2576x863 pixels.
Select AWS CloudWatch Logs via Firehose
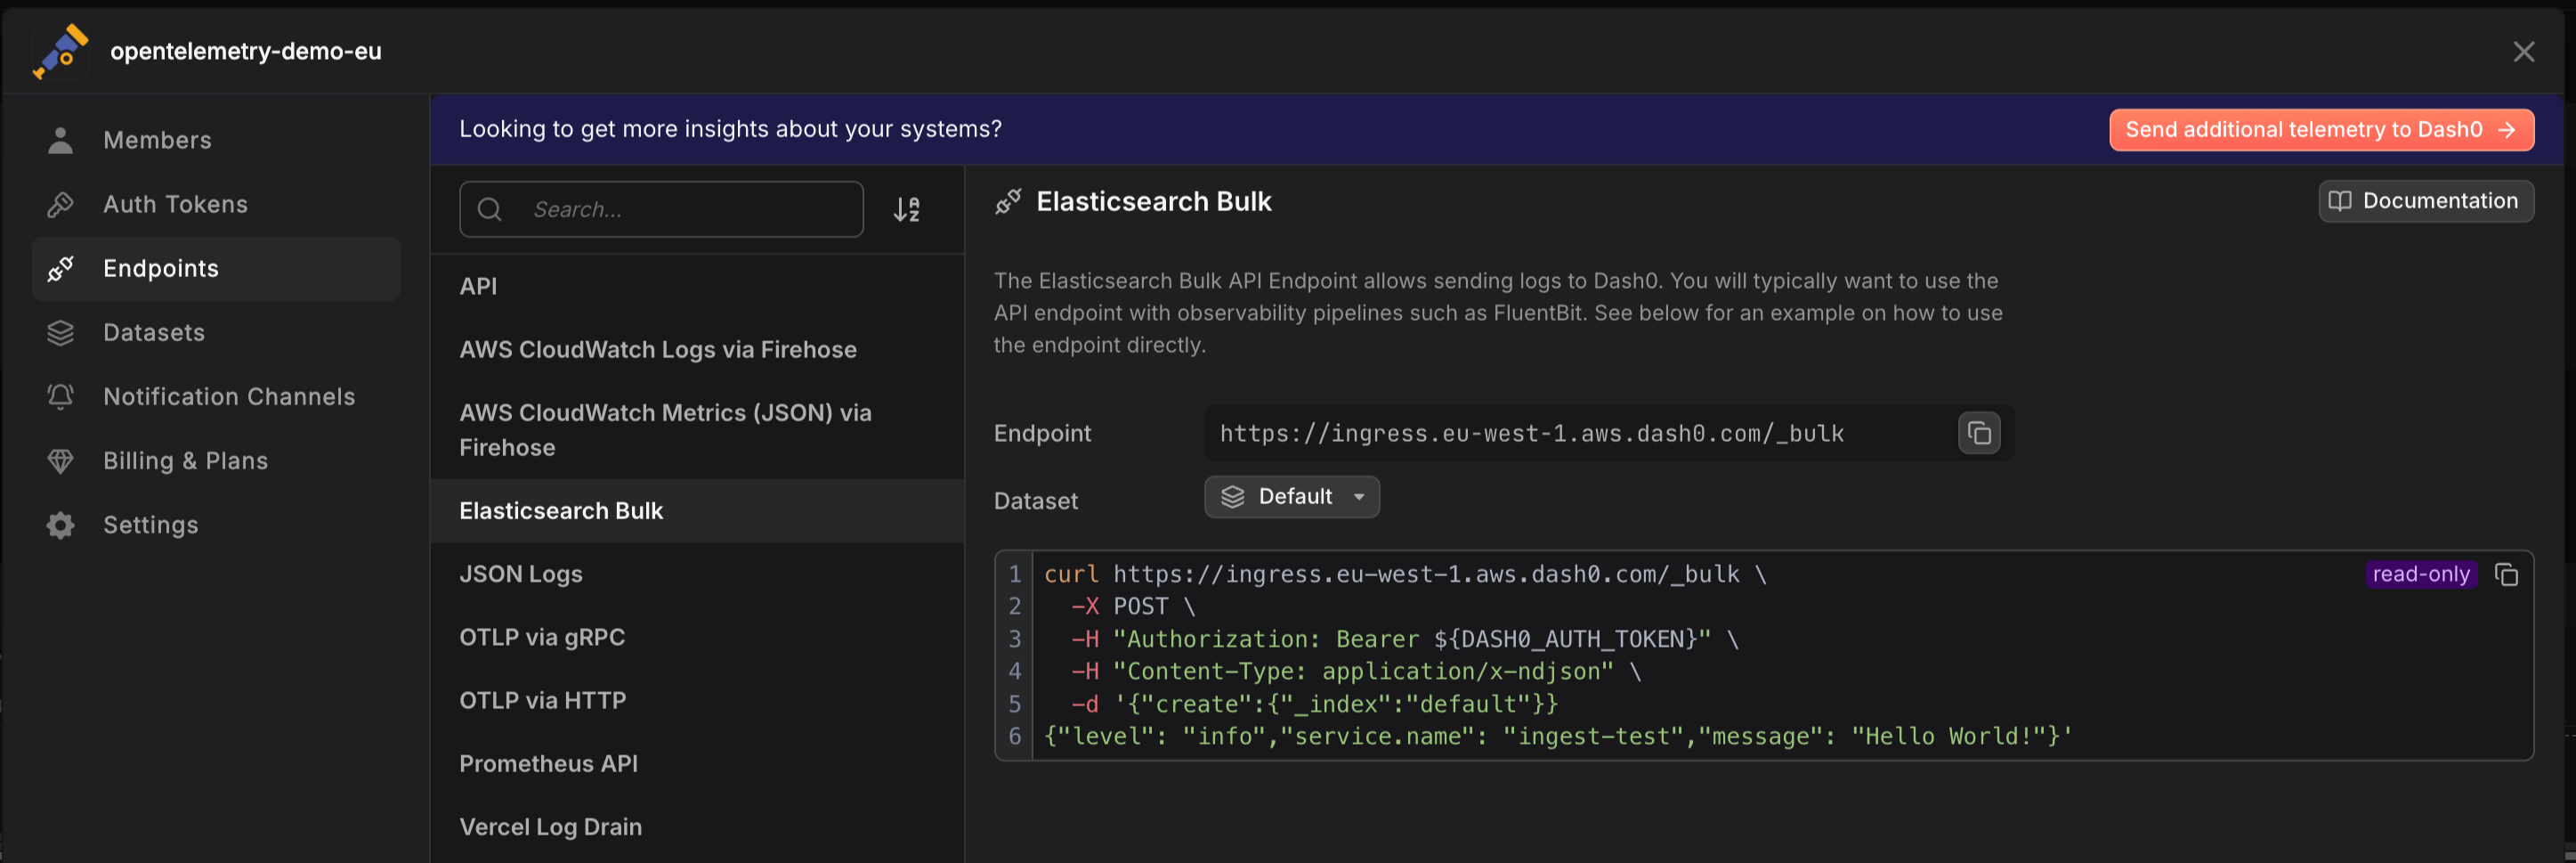(x=697, y=349)
